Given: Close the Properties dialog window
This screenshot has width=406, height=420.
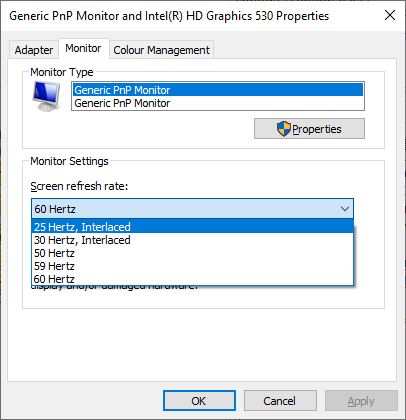Looking at the screenshot, I should 390,15.
